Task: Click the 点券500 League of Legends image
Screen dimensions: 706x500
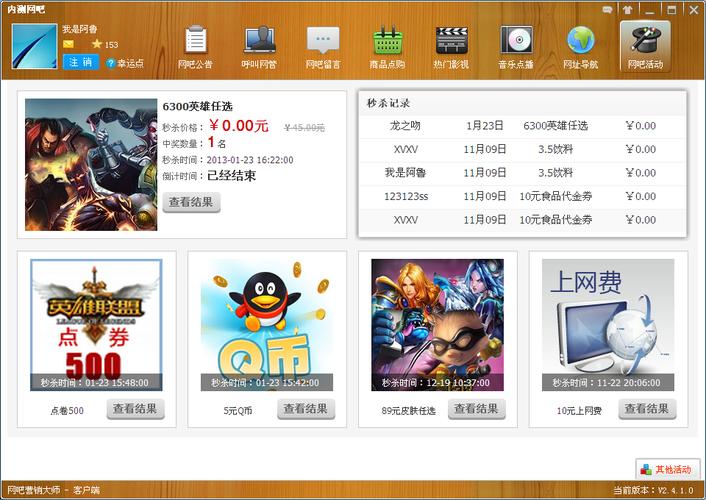Action: click(x=96, y=325)
